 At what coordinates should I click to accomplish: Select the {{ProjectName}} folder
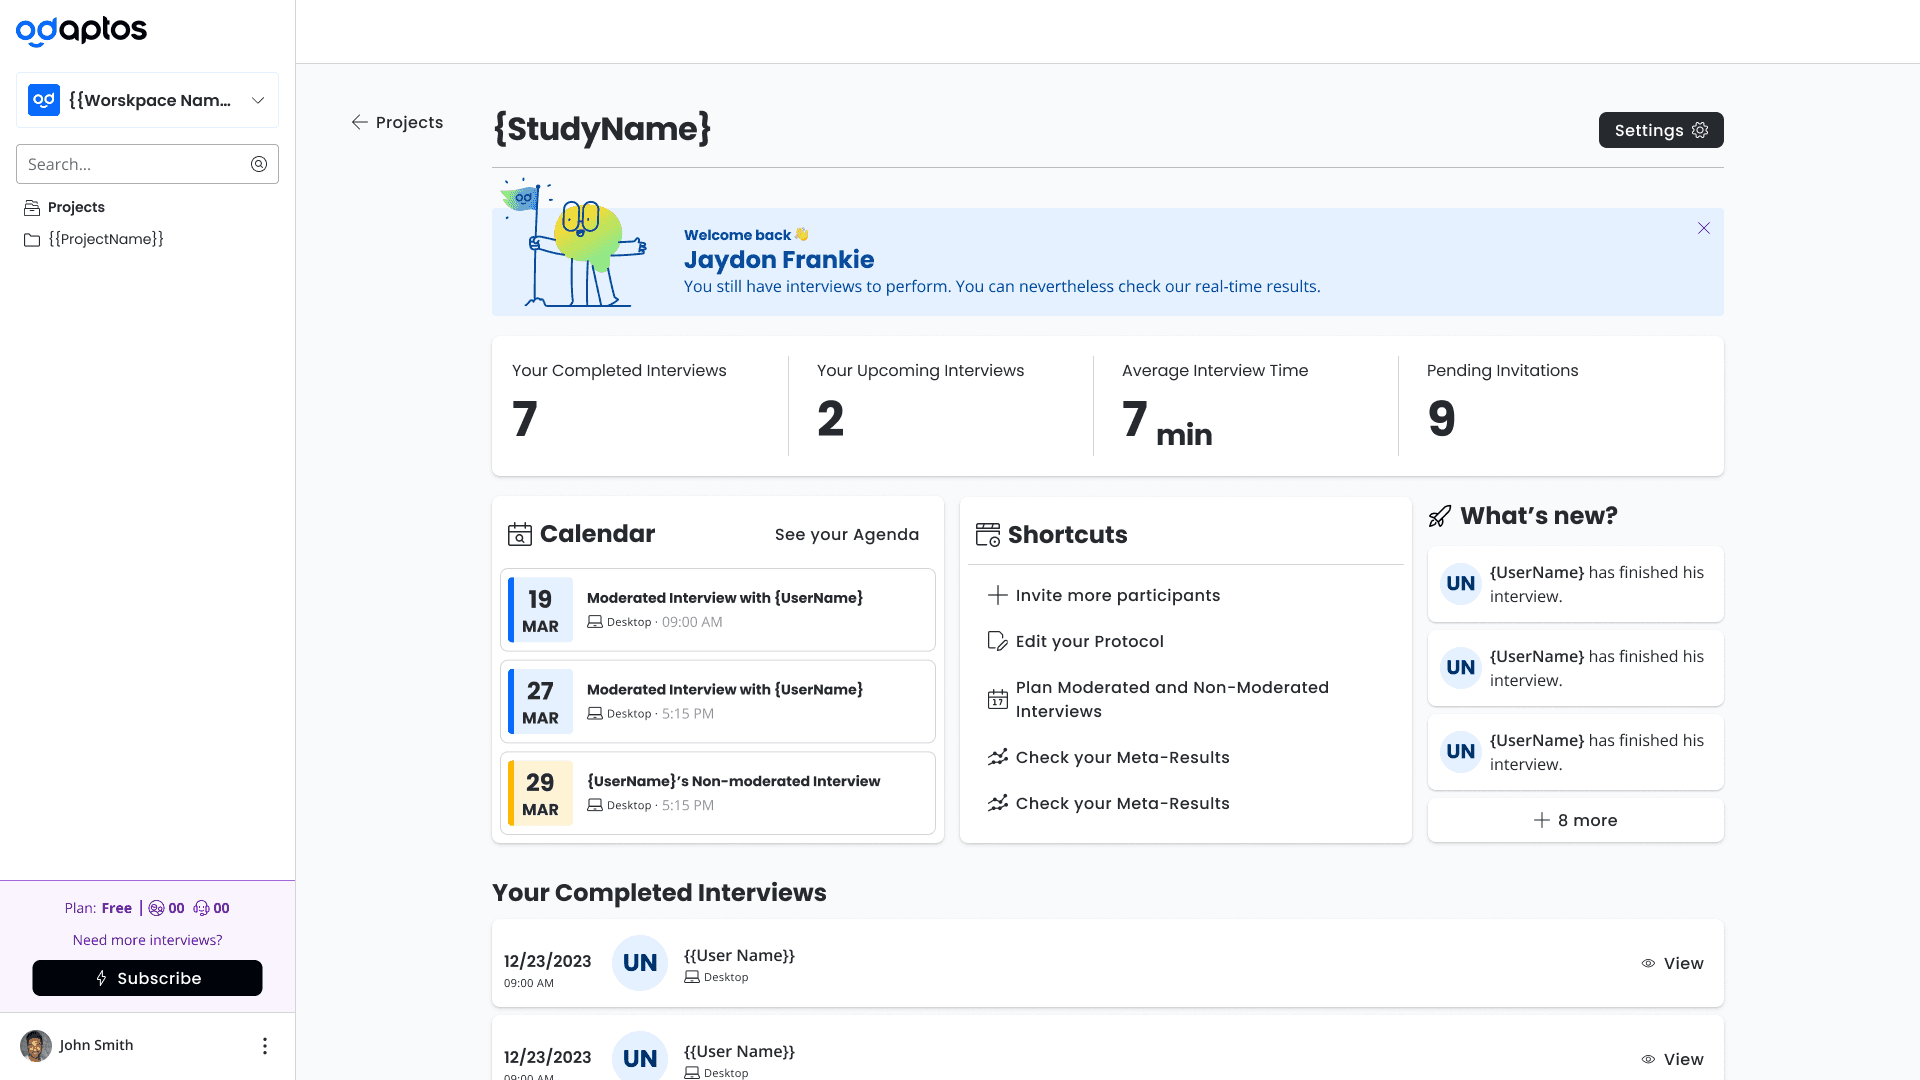point(94,239)
